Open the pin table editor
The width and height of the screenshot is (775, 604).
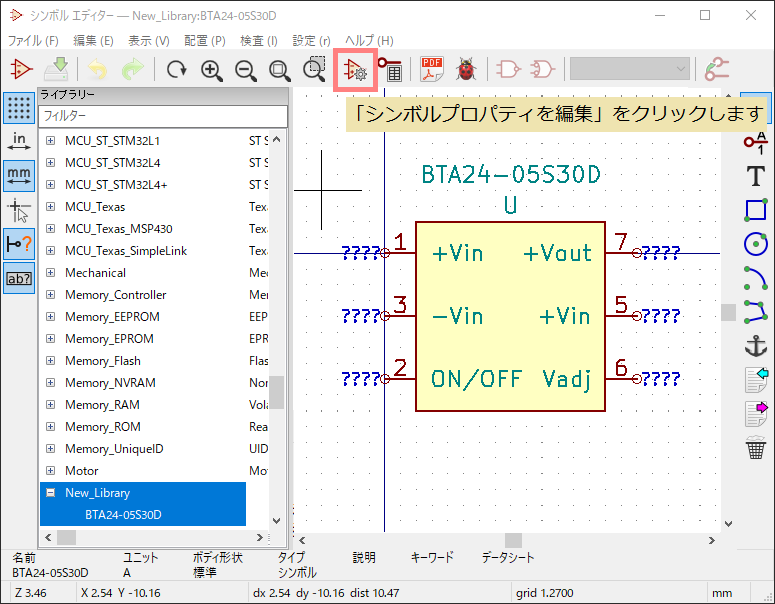click(390, 69)
